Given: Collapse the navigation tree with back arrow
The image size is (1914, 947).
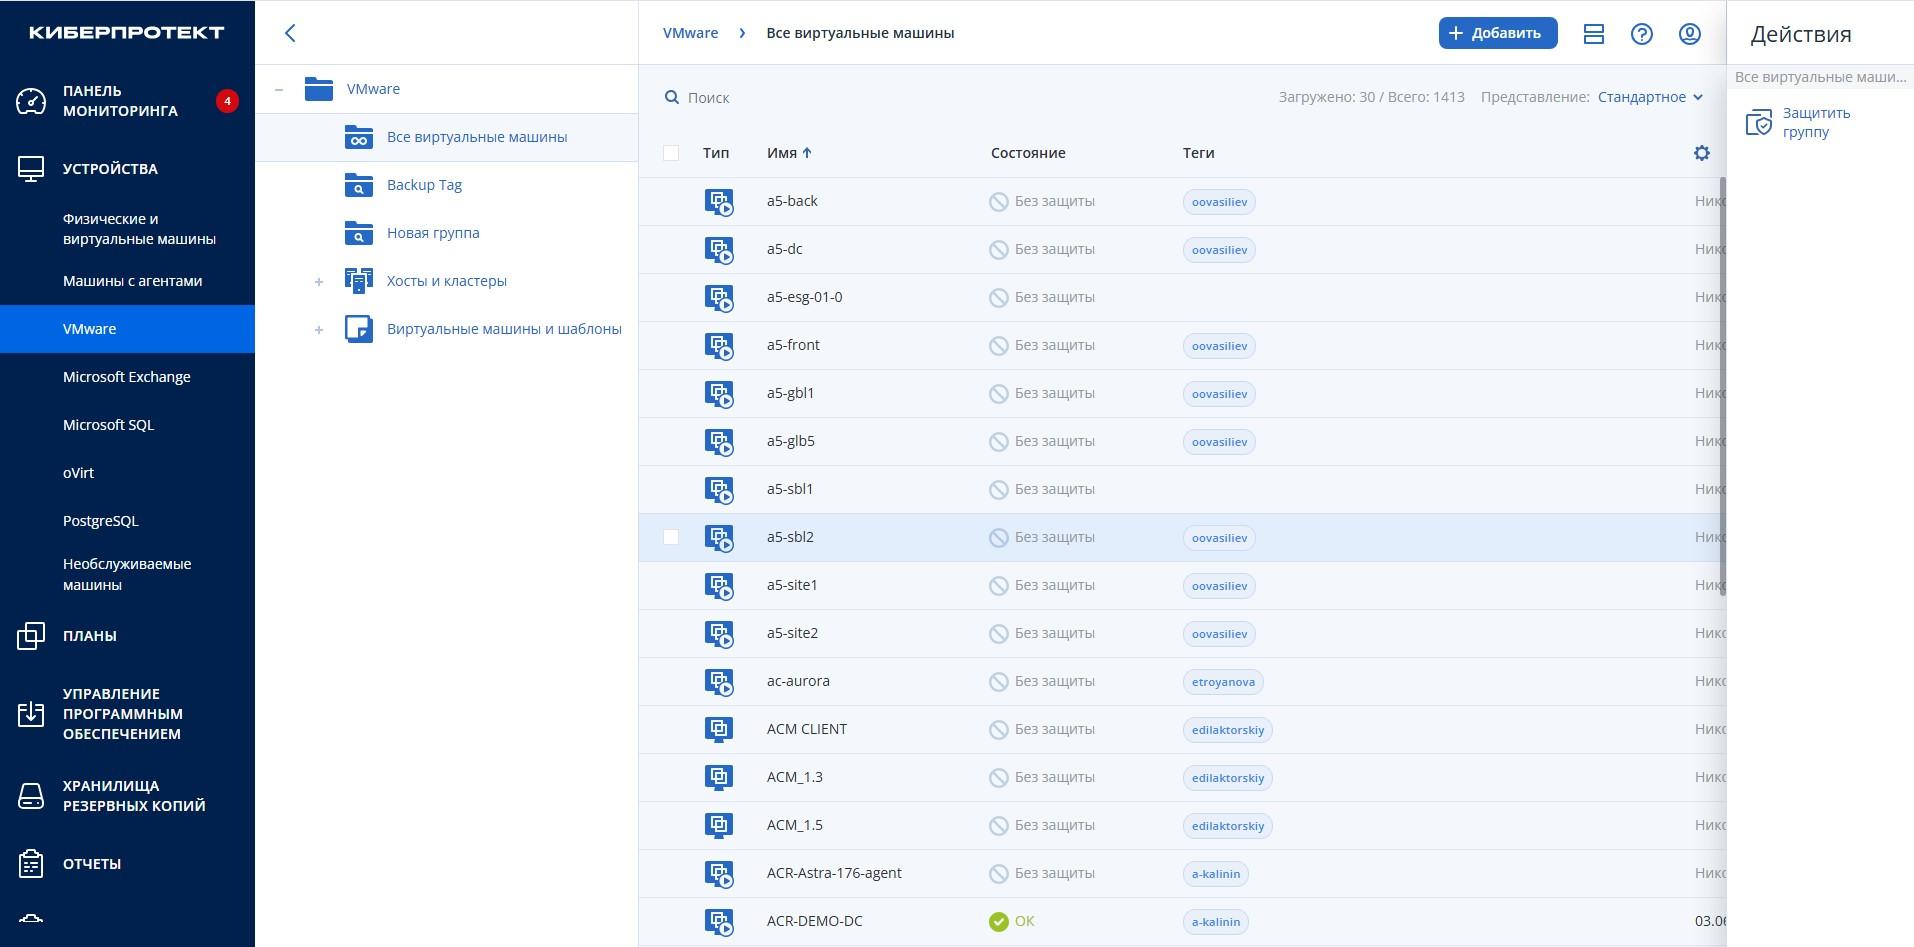Looking at the screenshot, I should [x=290, y=33].
